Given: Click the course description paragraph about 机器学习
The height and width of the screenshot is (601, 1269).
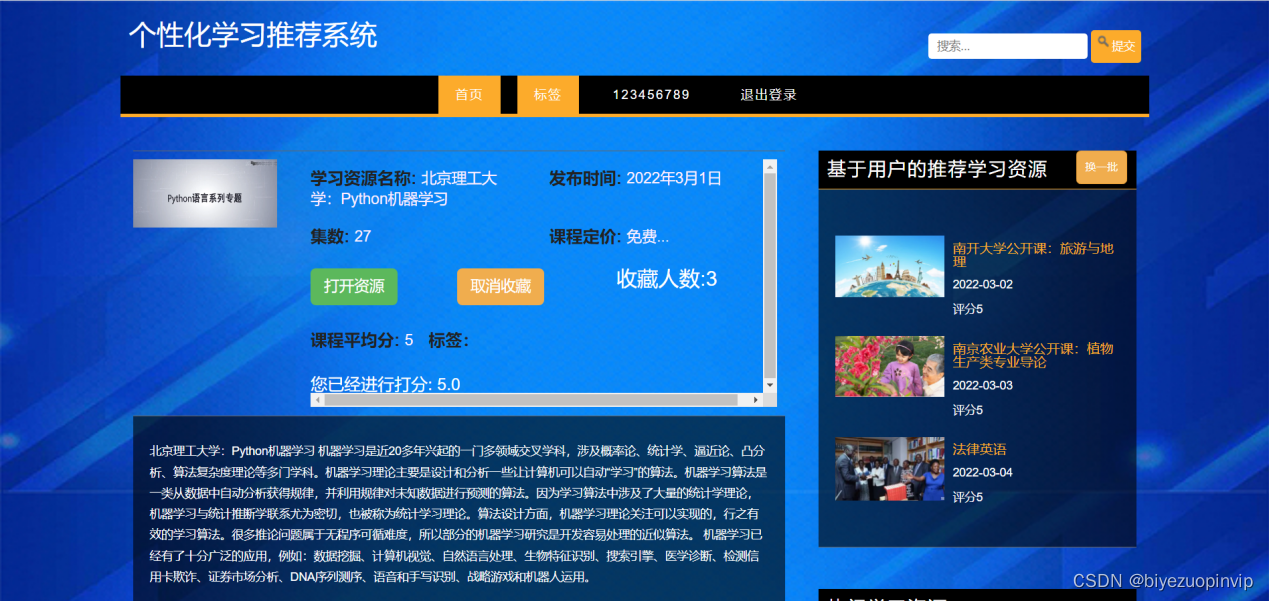Looking at the screenshot, I should [458, 514].
